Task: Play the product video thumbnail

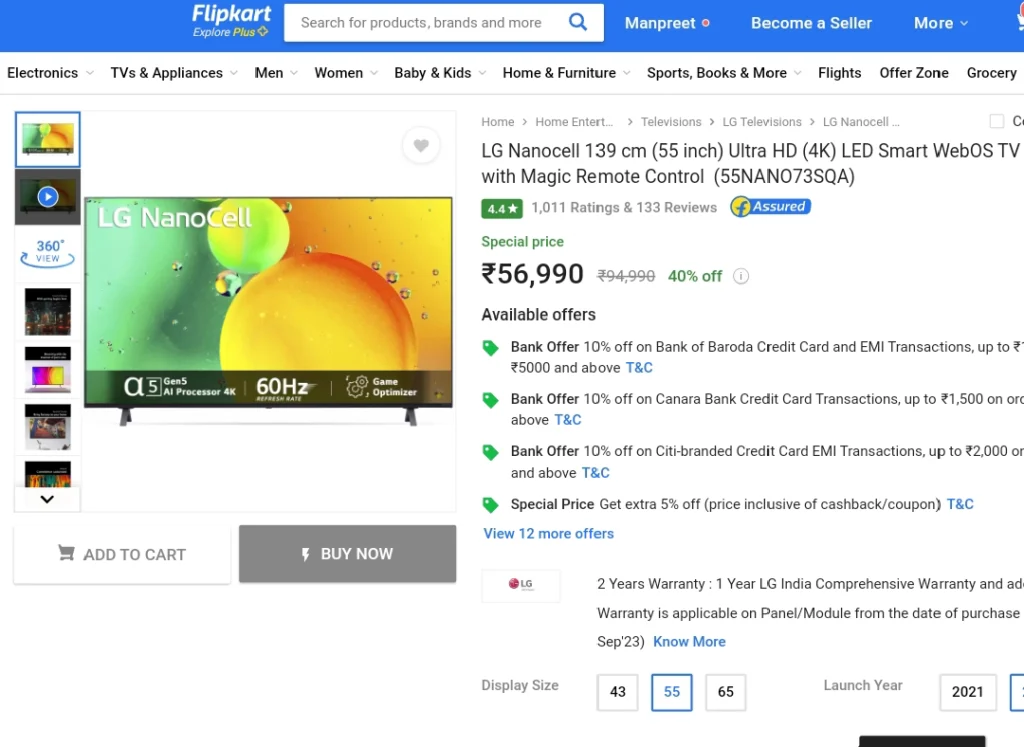Action: coord(48,197)
